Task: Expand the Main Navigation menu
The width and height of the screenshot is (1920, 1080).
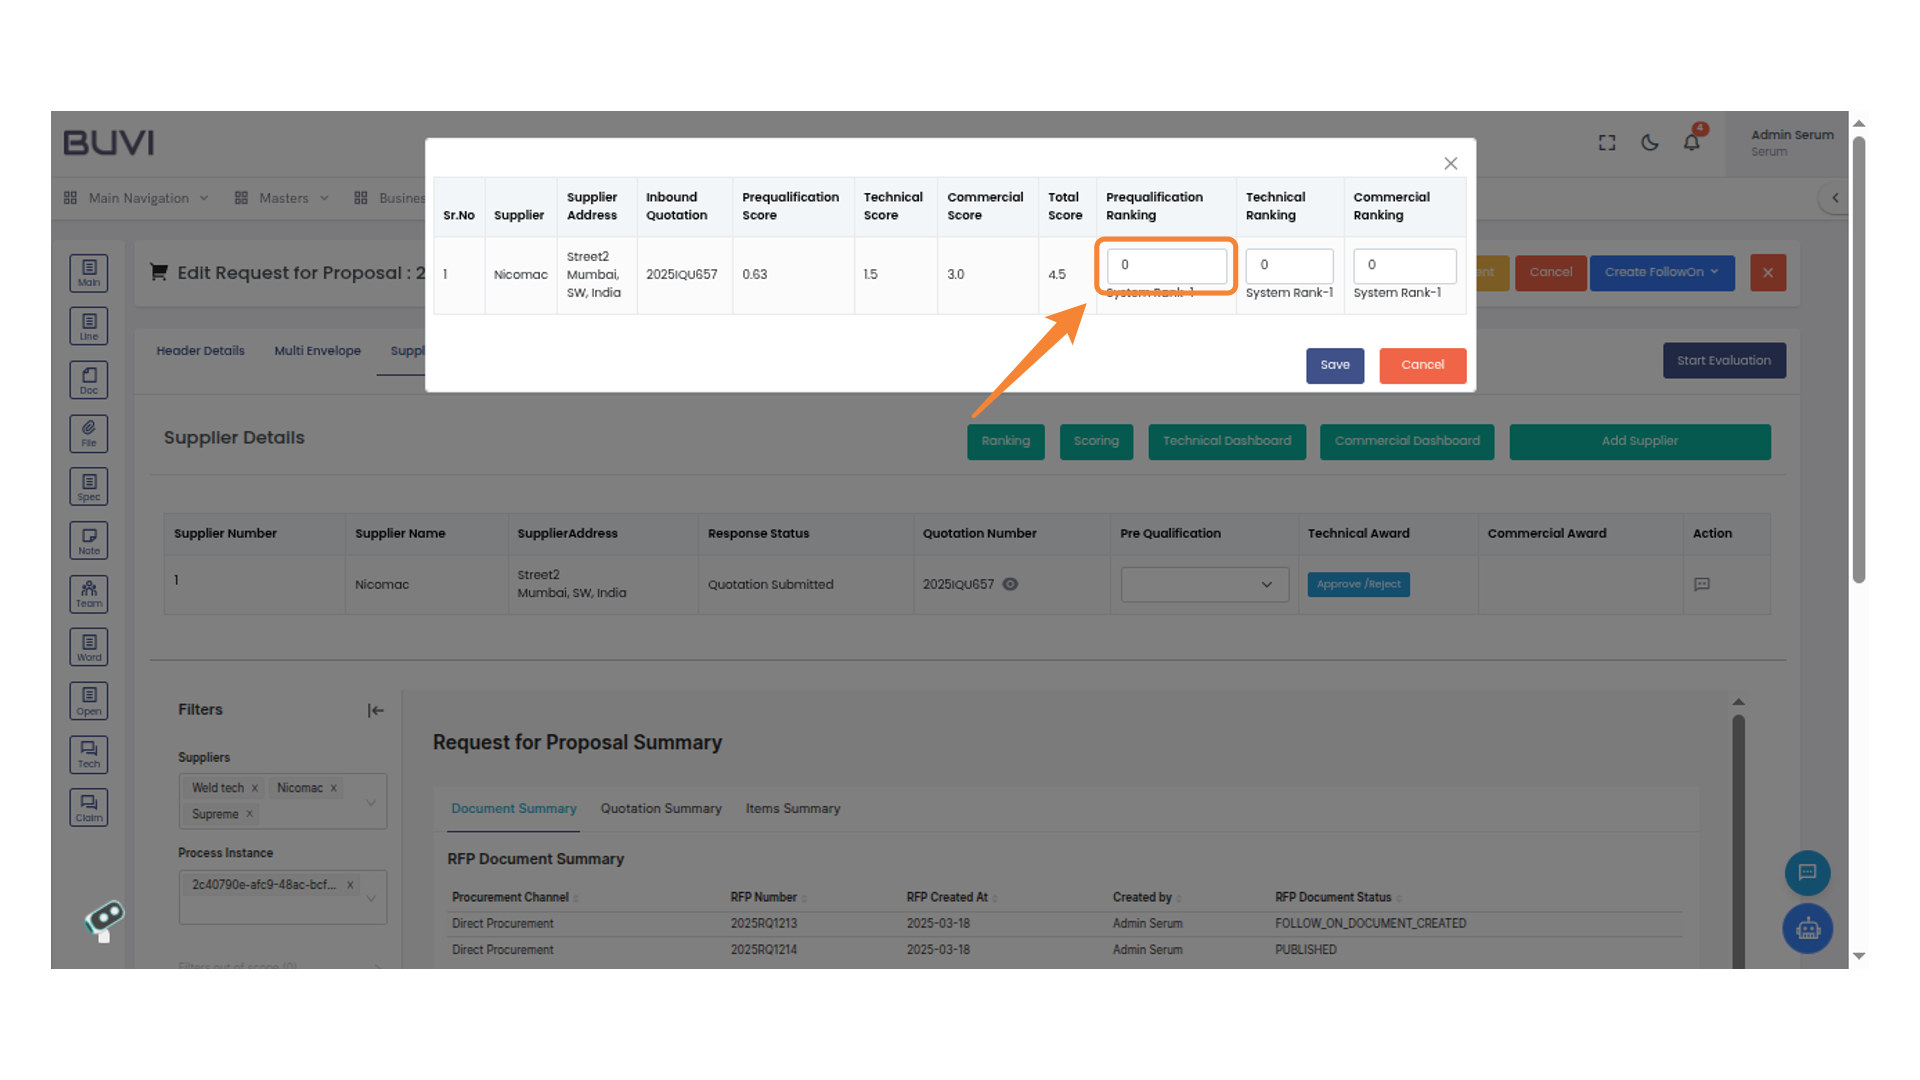Action: point(137,198)
